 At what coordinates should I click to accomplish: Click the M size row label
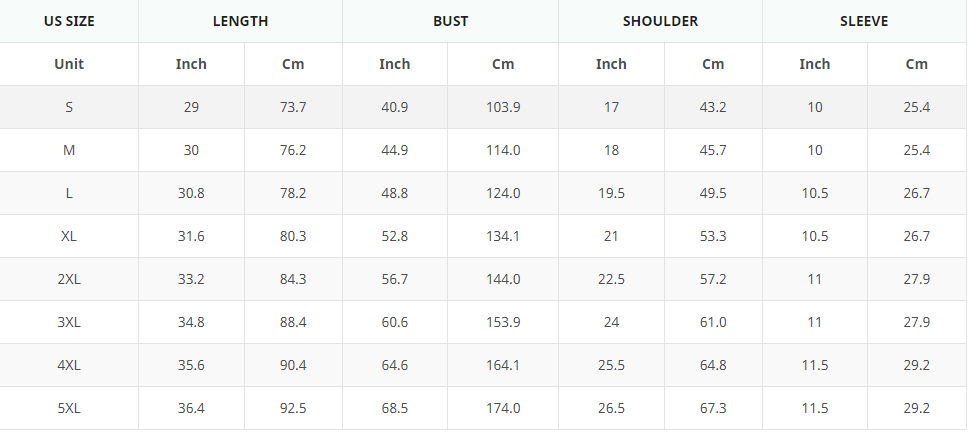[69, 150]
